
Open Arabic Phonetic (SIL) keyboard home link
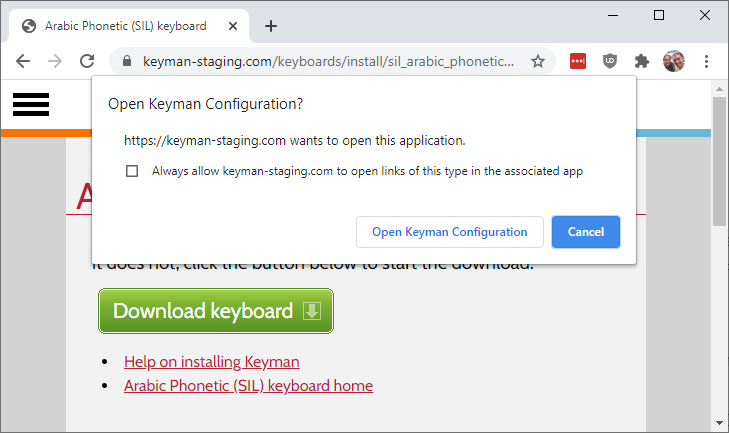(248, 386)
